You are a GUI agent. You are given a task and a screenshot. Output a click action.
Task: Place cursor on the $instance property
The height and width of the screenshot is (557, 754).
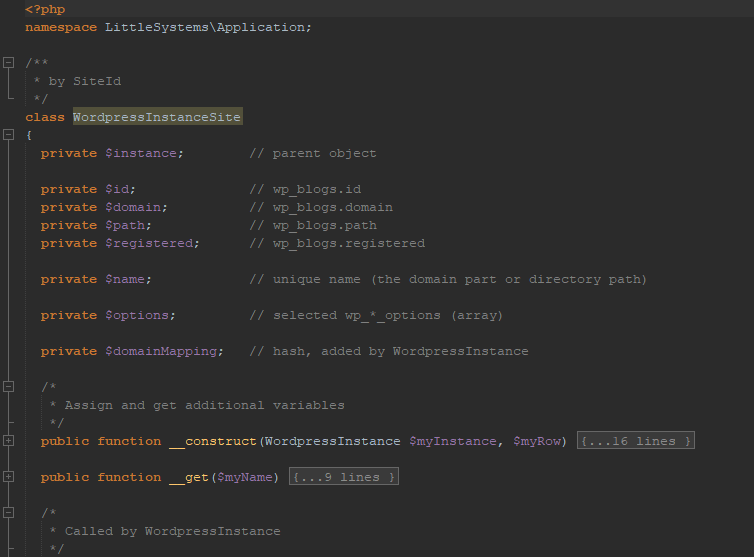pos(144,153)
